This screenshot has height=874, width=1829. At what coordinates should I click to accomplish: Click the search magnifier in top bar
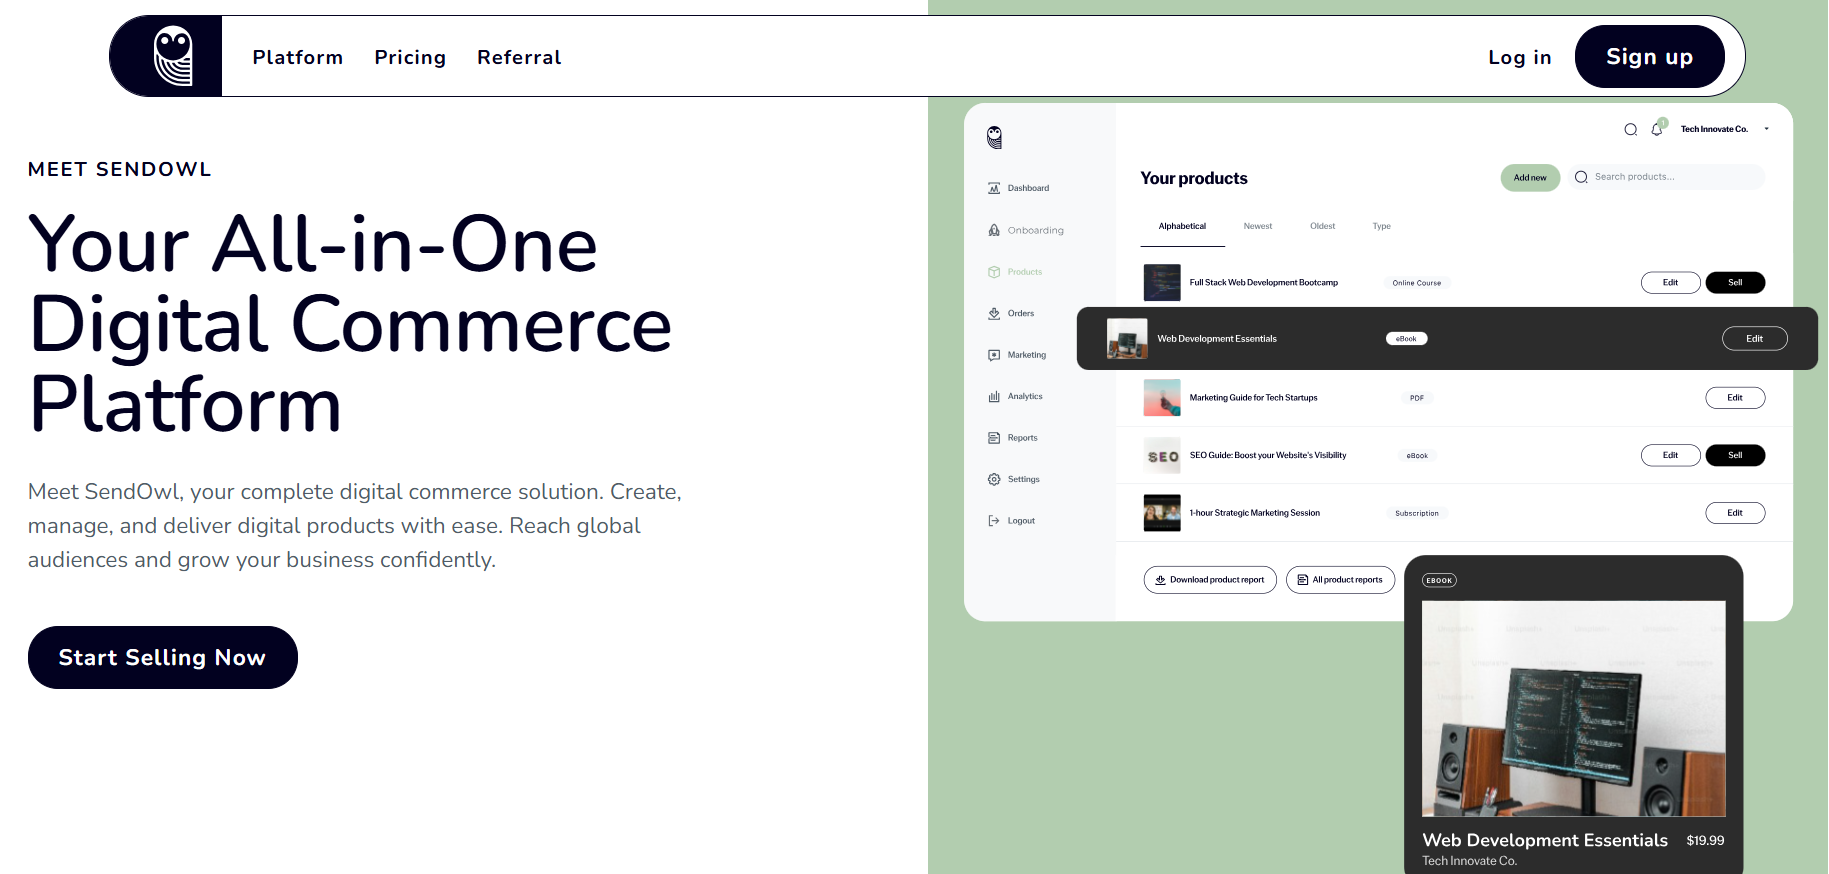1630,129
